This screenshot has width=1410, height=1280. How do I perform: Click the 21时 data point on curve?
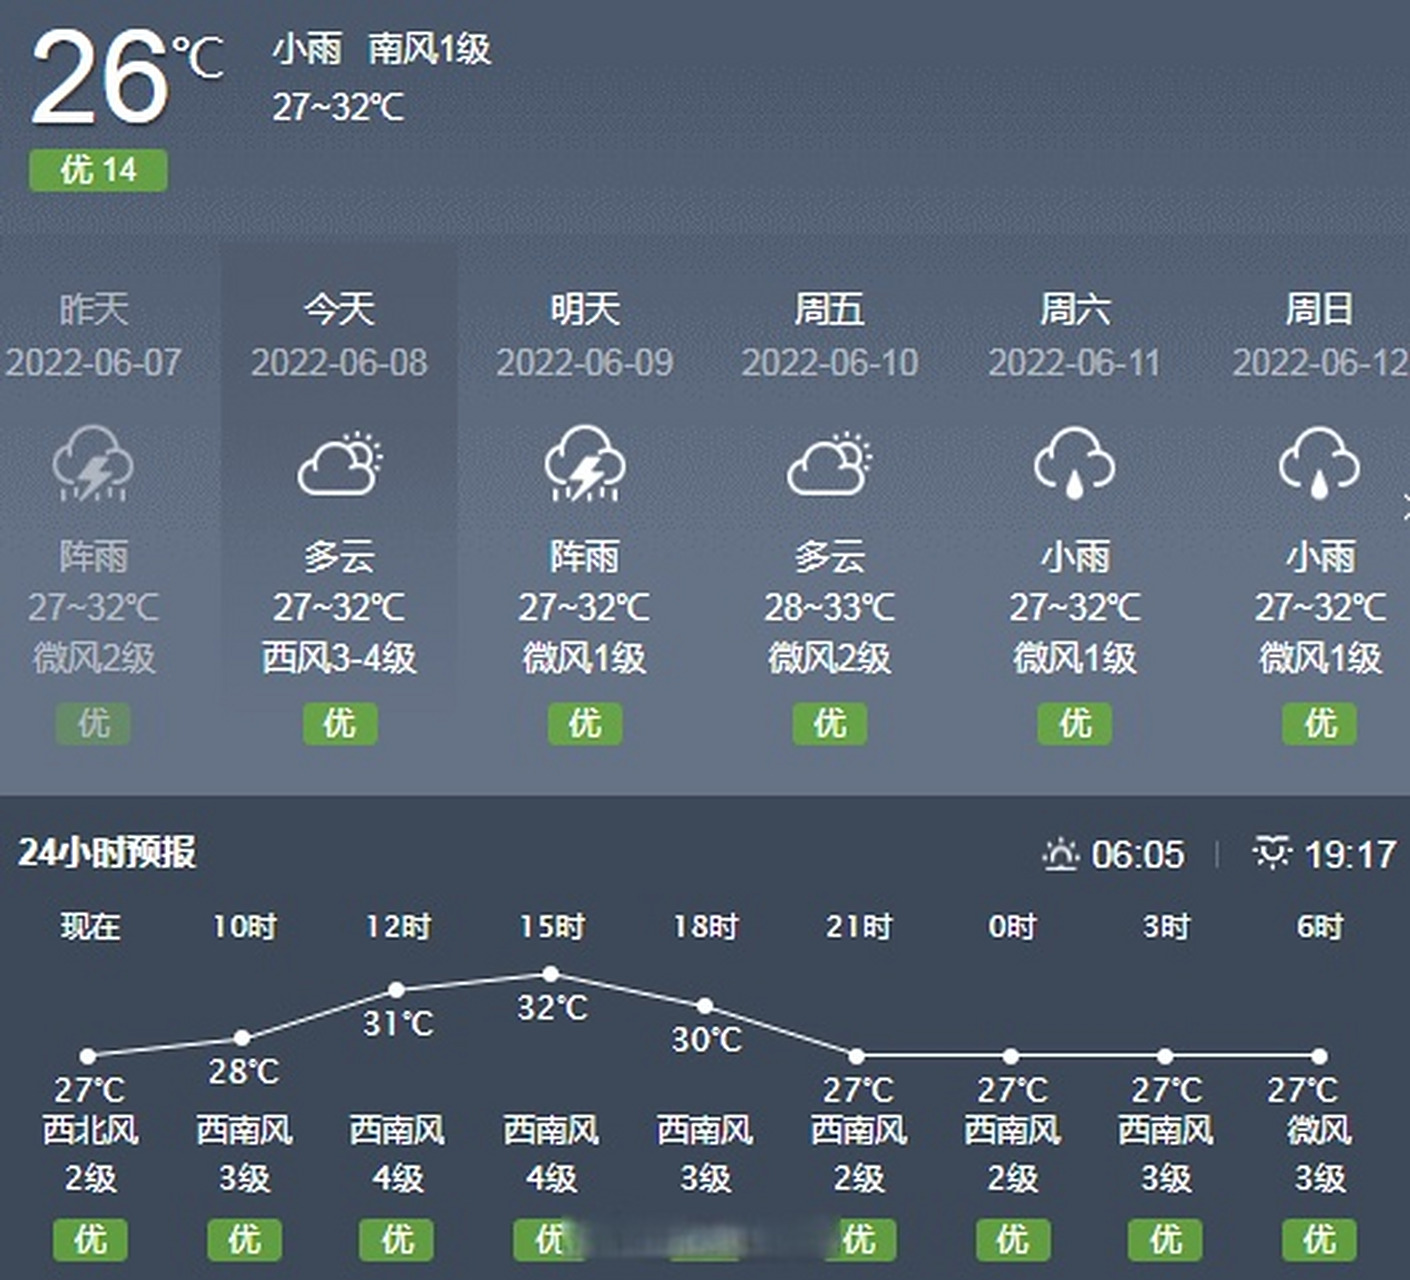(857, 1056)
